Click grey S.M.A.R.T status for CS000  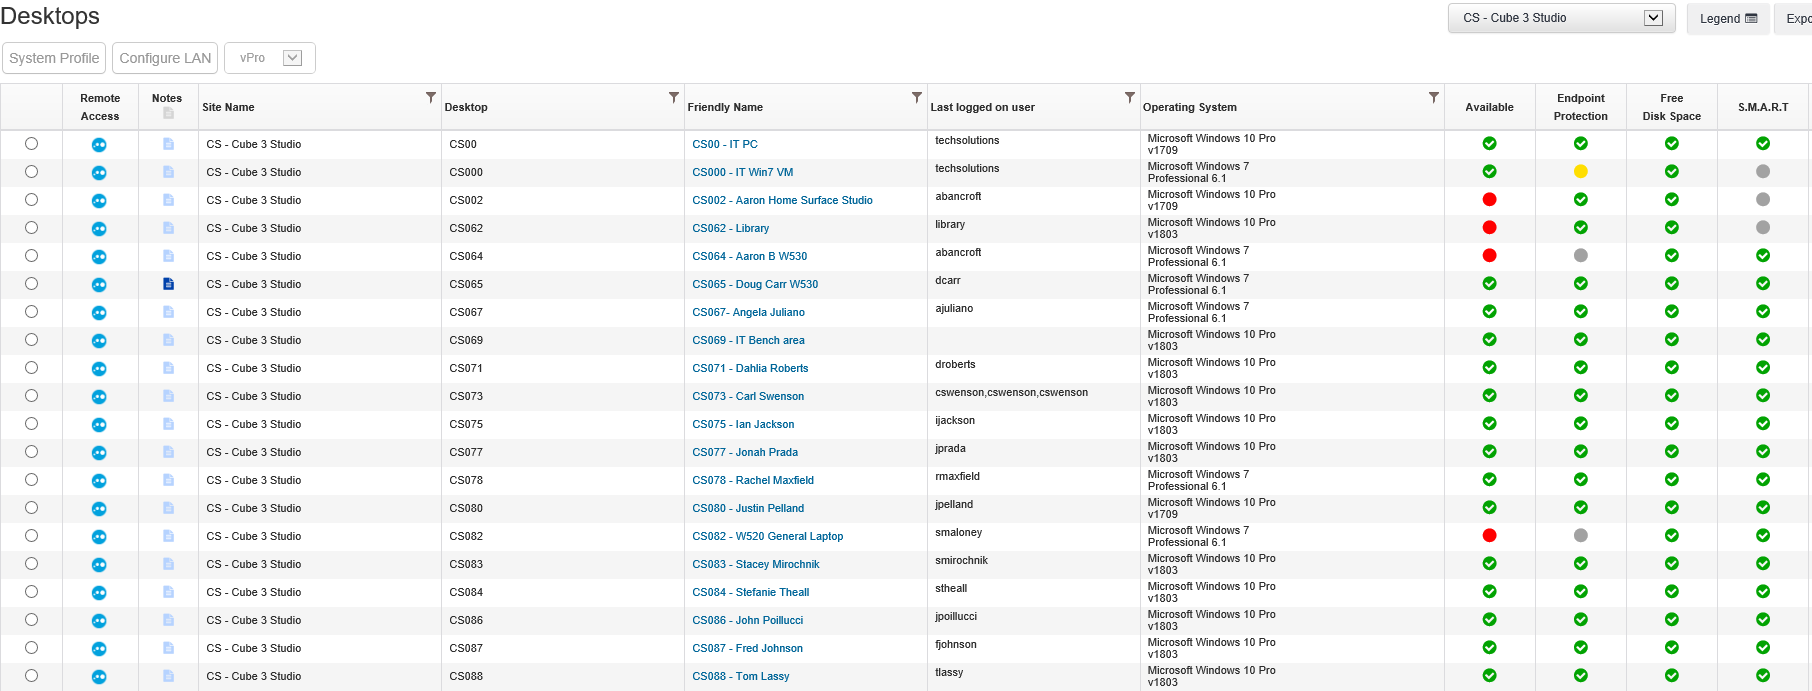[x=1762, y=171]
